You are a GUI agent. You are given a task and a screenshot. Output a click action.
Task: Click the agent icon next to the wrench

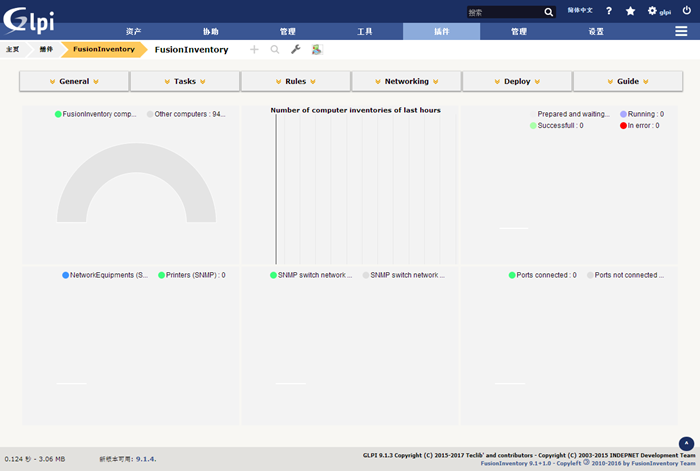pos(317,50)
